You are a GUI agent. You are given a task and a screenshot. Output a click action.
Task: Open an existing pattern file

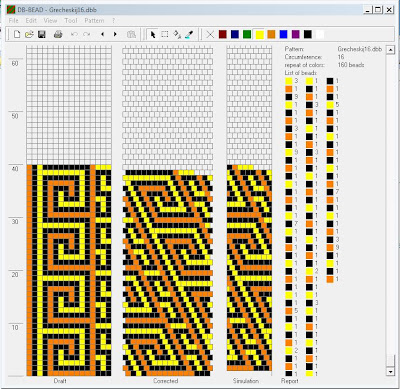point(29,34)
